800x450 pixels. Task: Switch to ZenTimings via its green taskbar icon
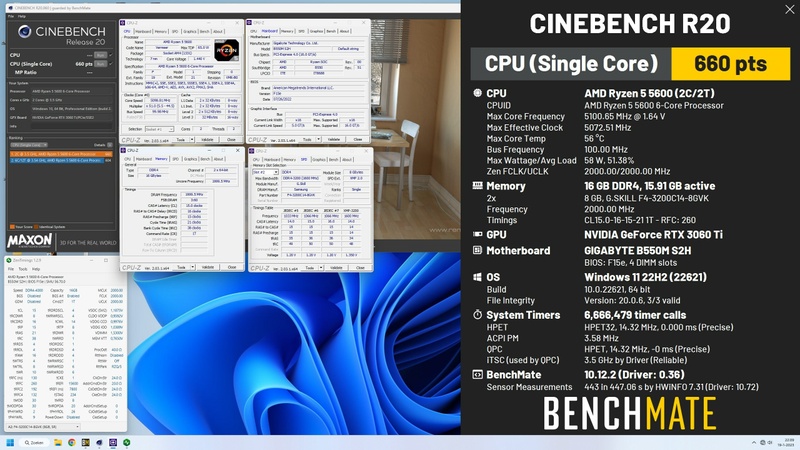point(127,442)
